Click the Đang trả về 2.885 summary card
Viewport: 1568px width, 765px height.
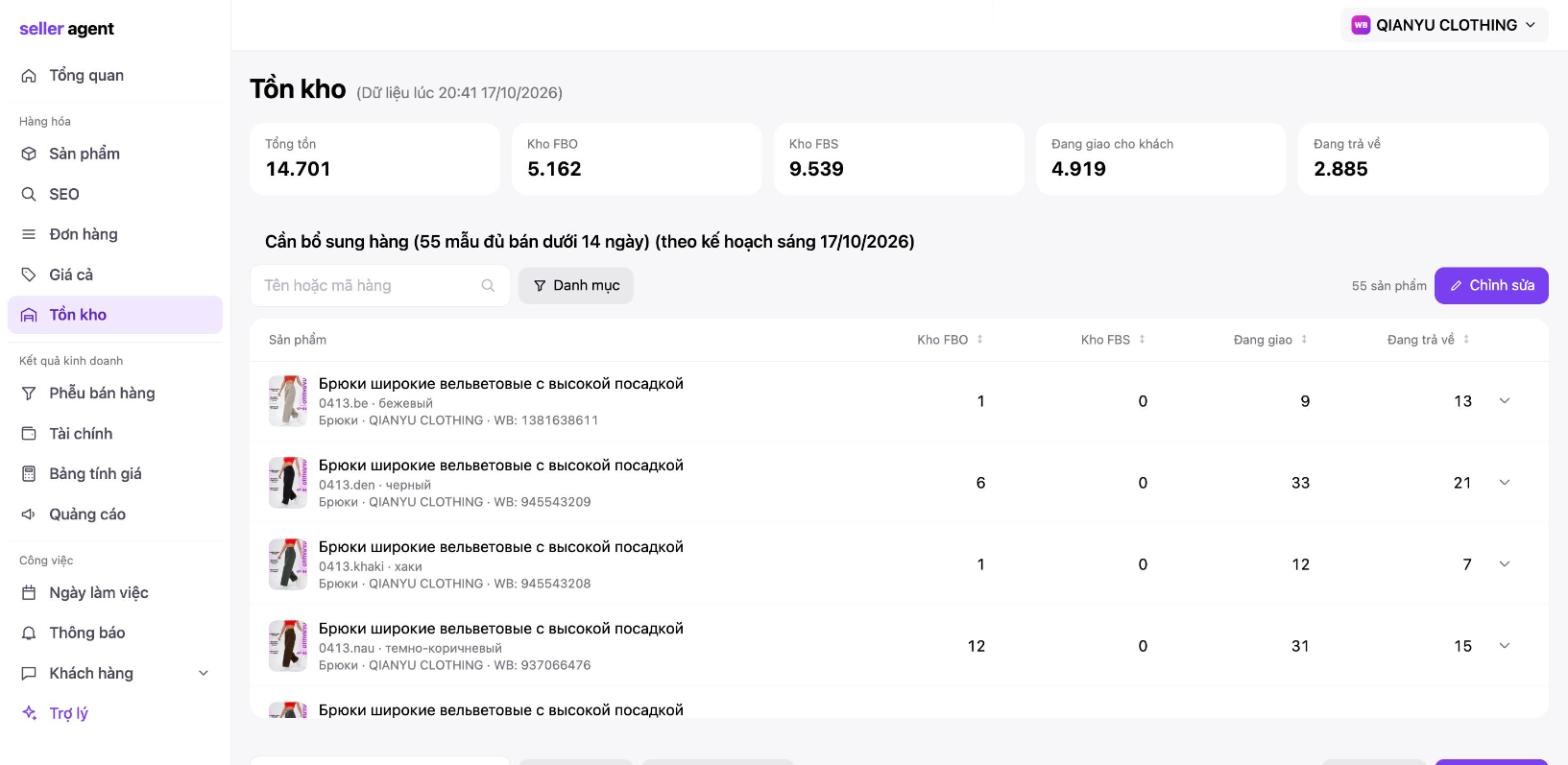click(1423, 159)
